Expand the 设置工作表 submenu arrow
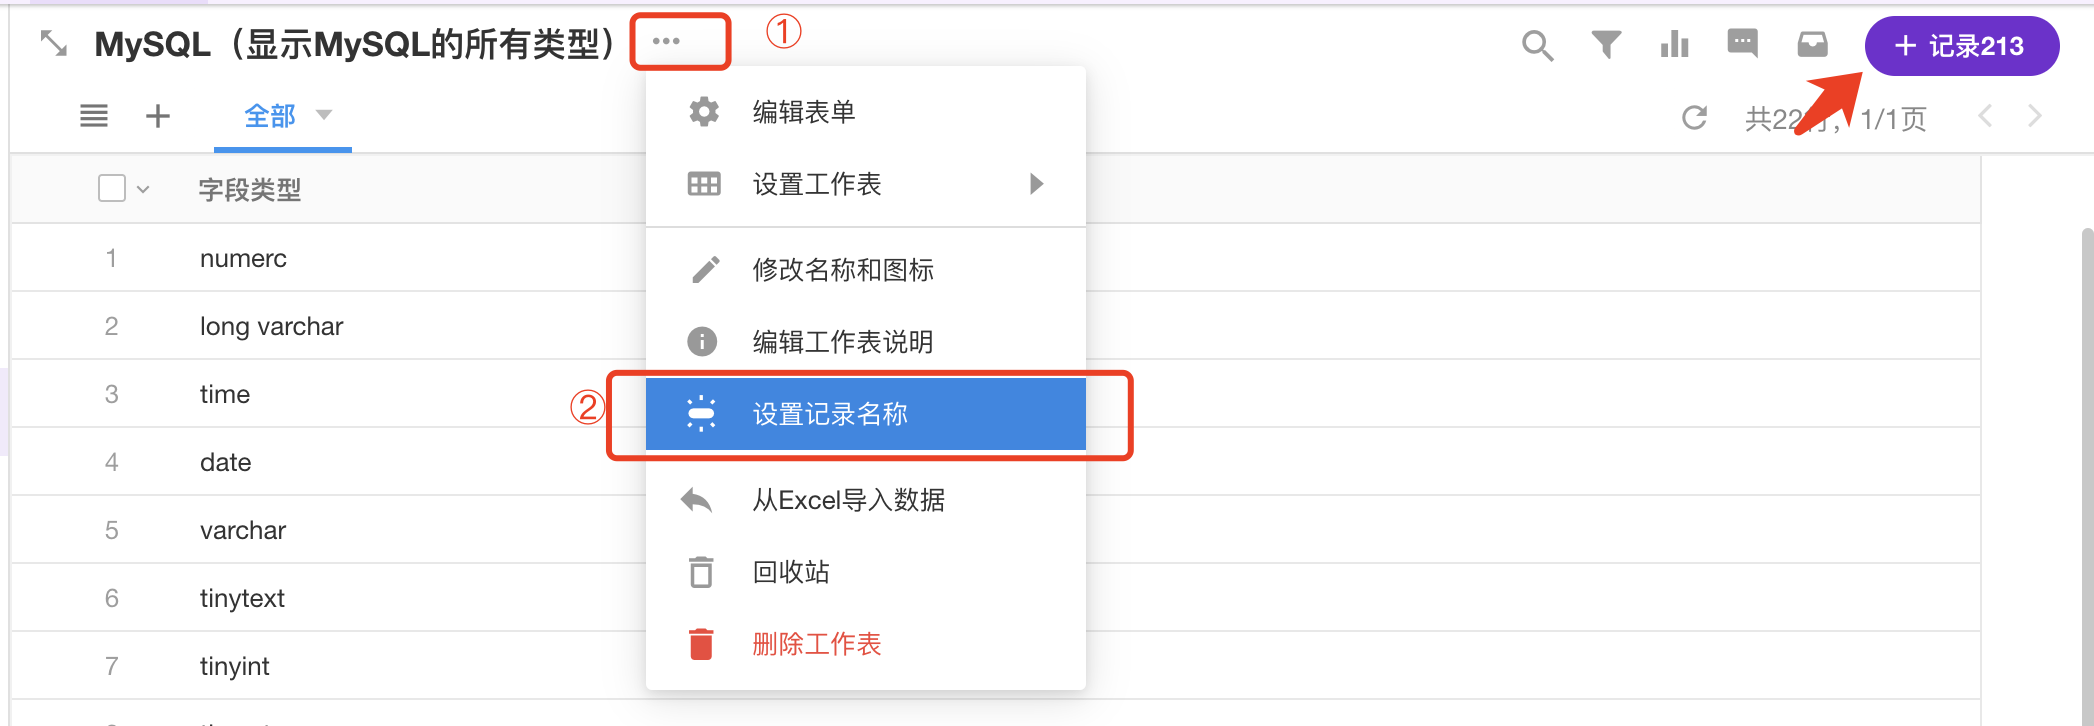 click(1036, 184)
